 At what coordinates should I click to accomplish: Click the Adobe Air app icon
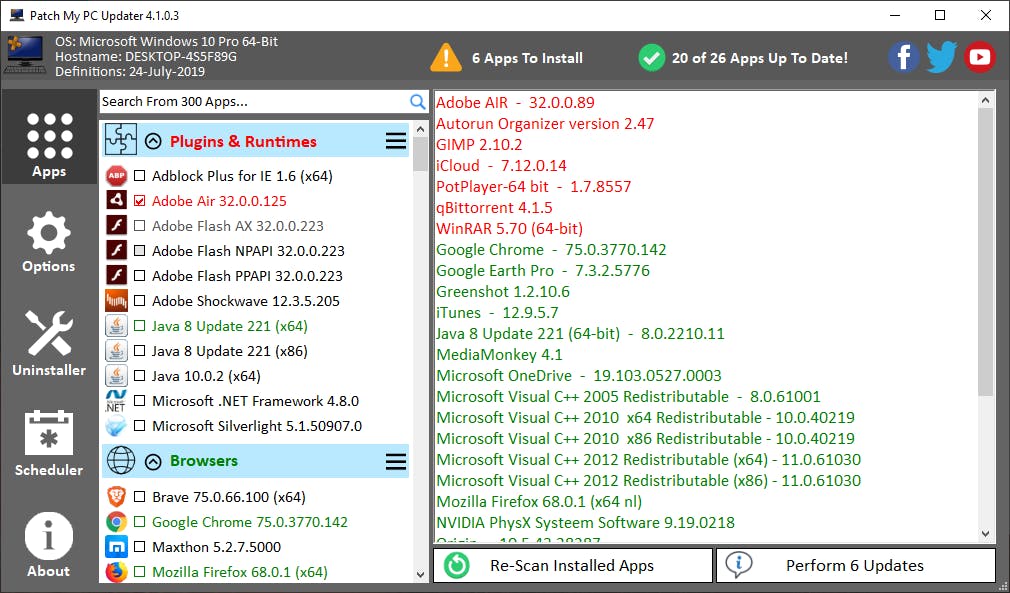117,201
